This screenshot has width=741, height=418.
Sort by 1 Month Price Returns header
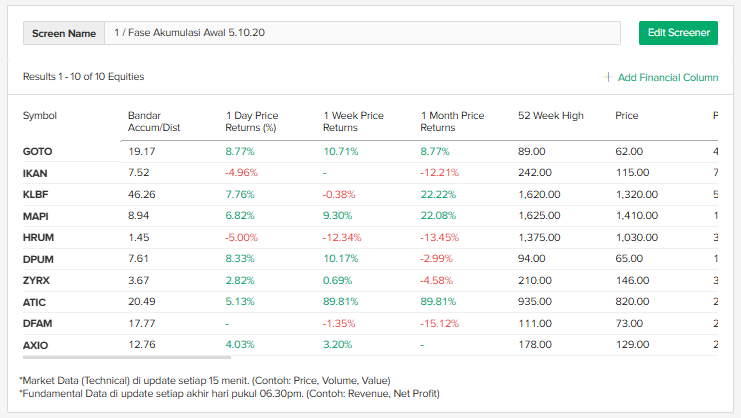452,121
